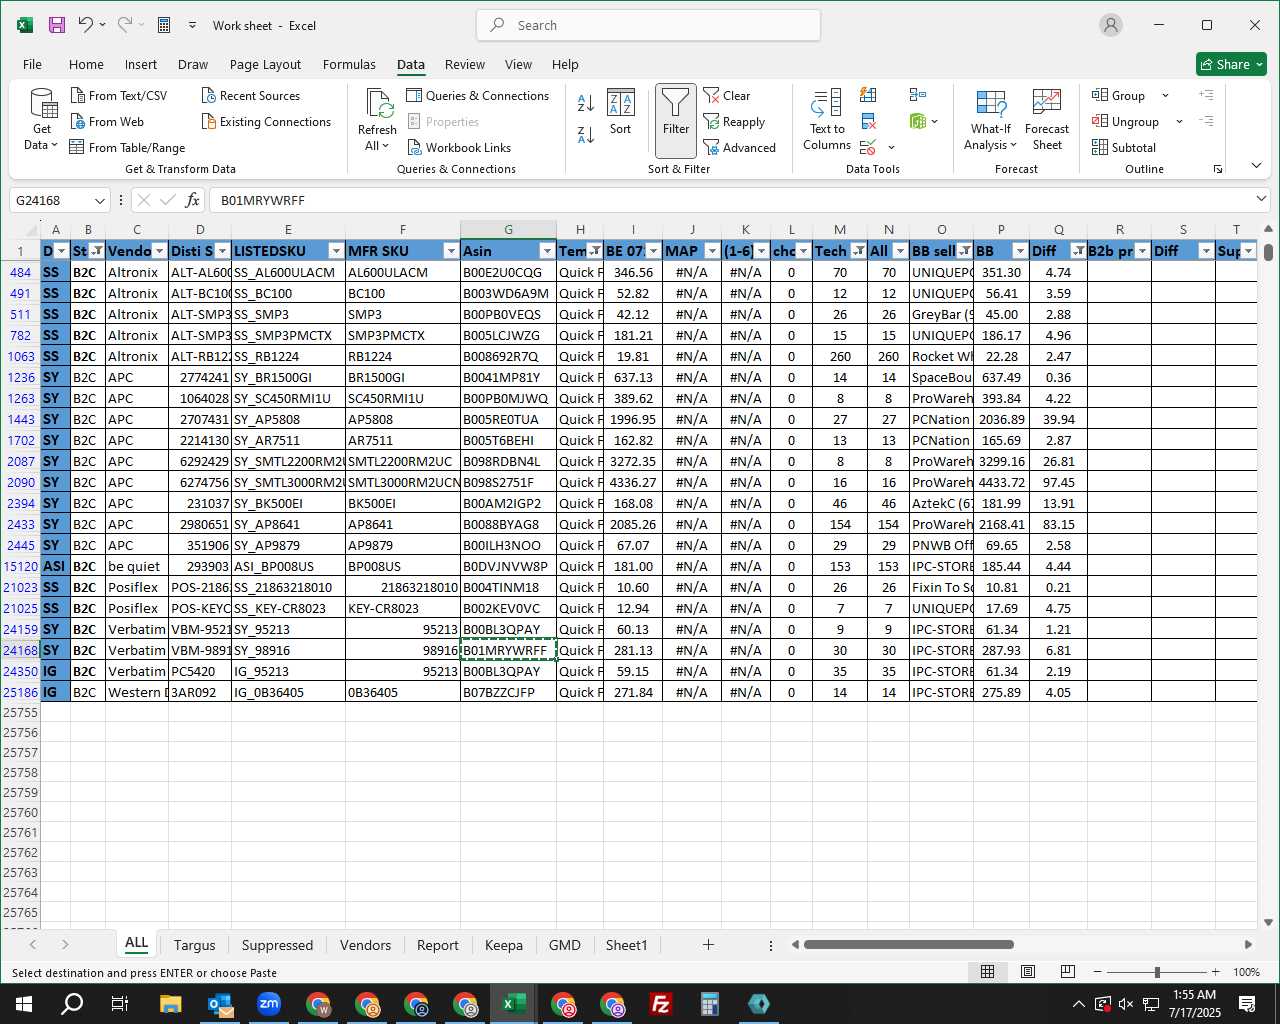Zoom in using the plus button
1280x1024 pixels.
1215,972
